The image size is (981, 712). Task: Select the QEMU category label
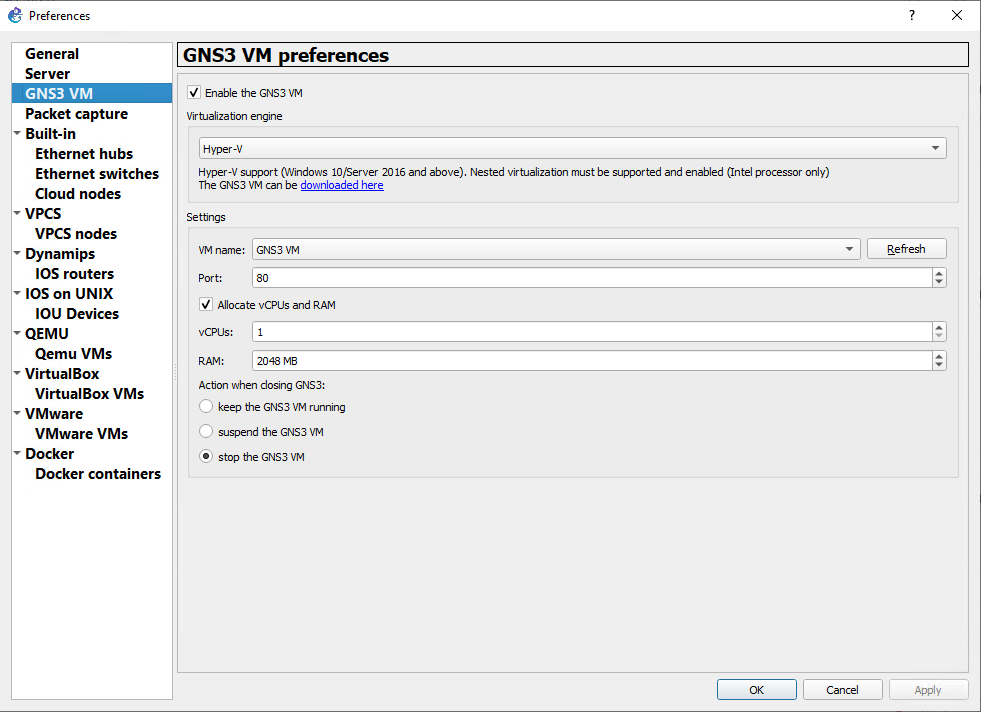click(x=47, y=334)
